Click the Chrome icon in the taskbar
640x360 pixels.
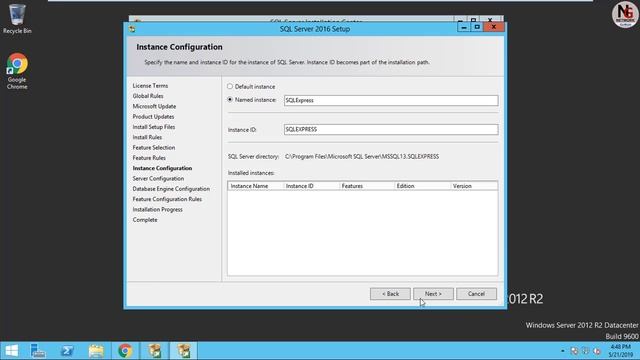[x=125, y=351]
